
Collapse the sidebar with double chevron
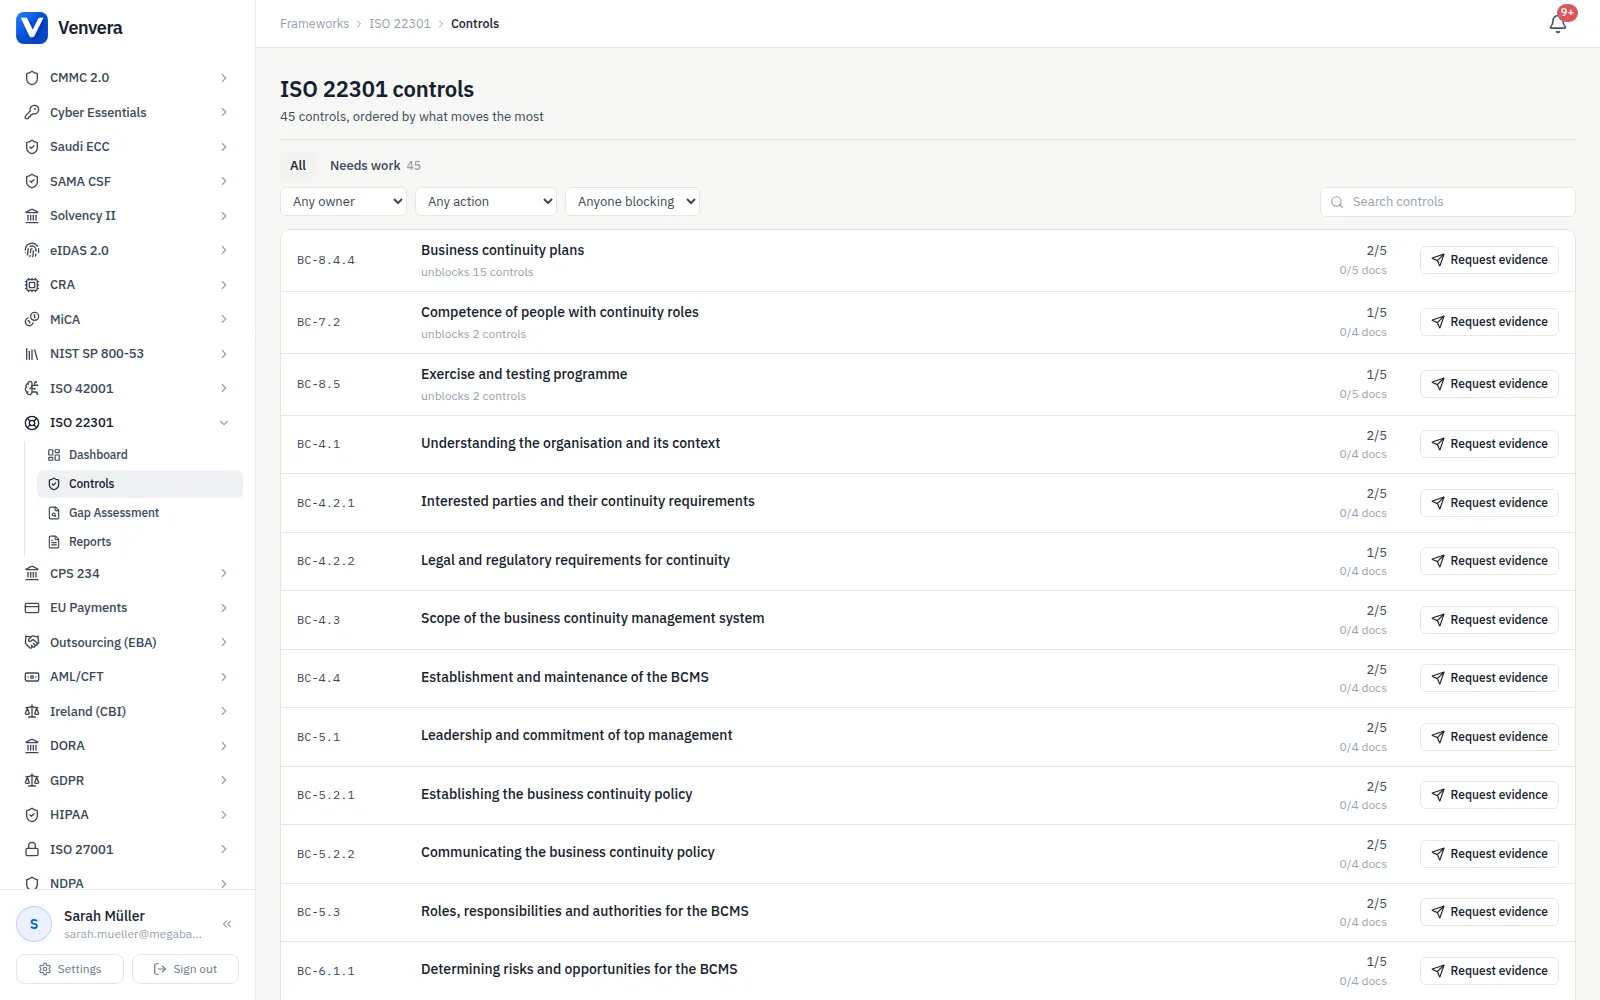[227, 924]
